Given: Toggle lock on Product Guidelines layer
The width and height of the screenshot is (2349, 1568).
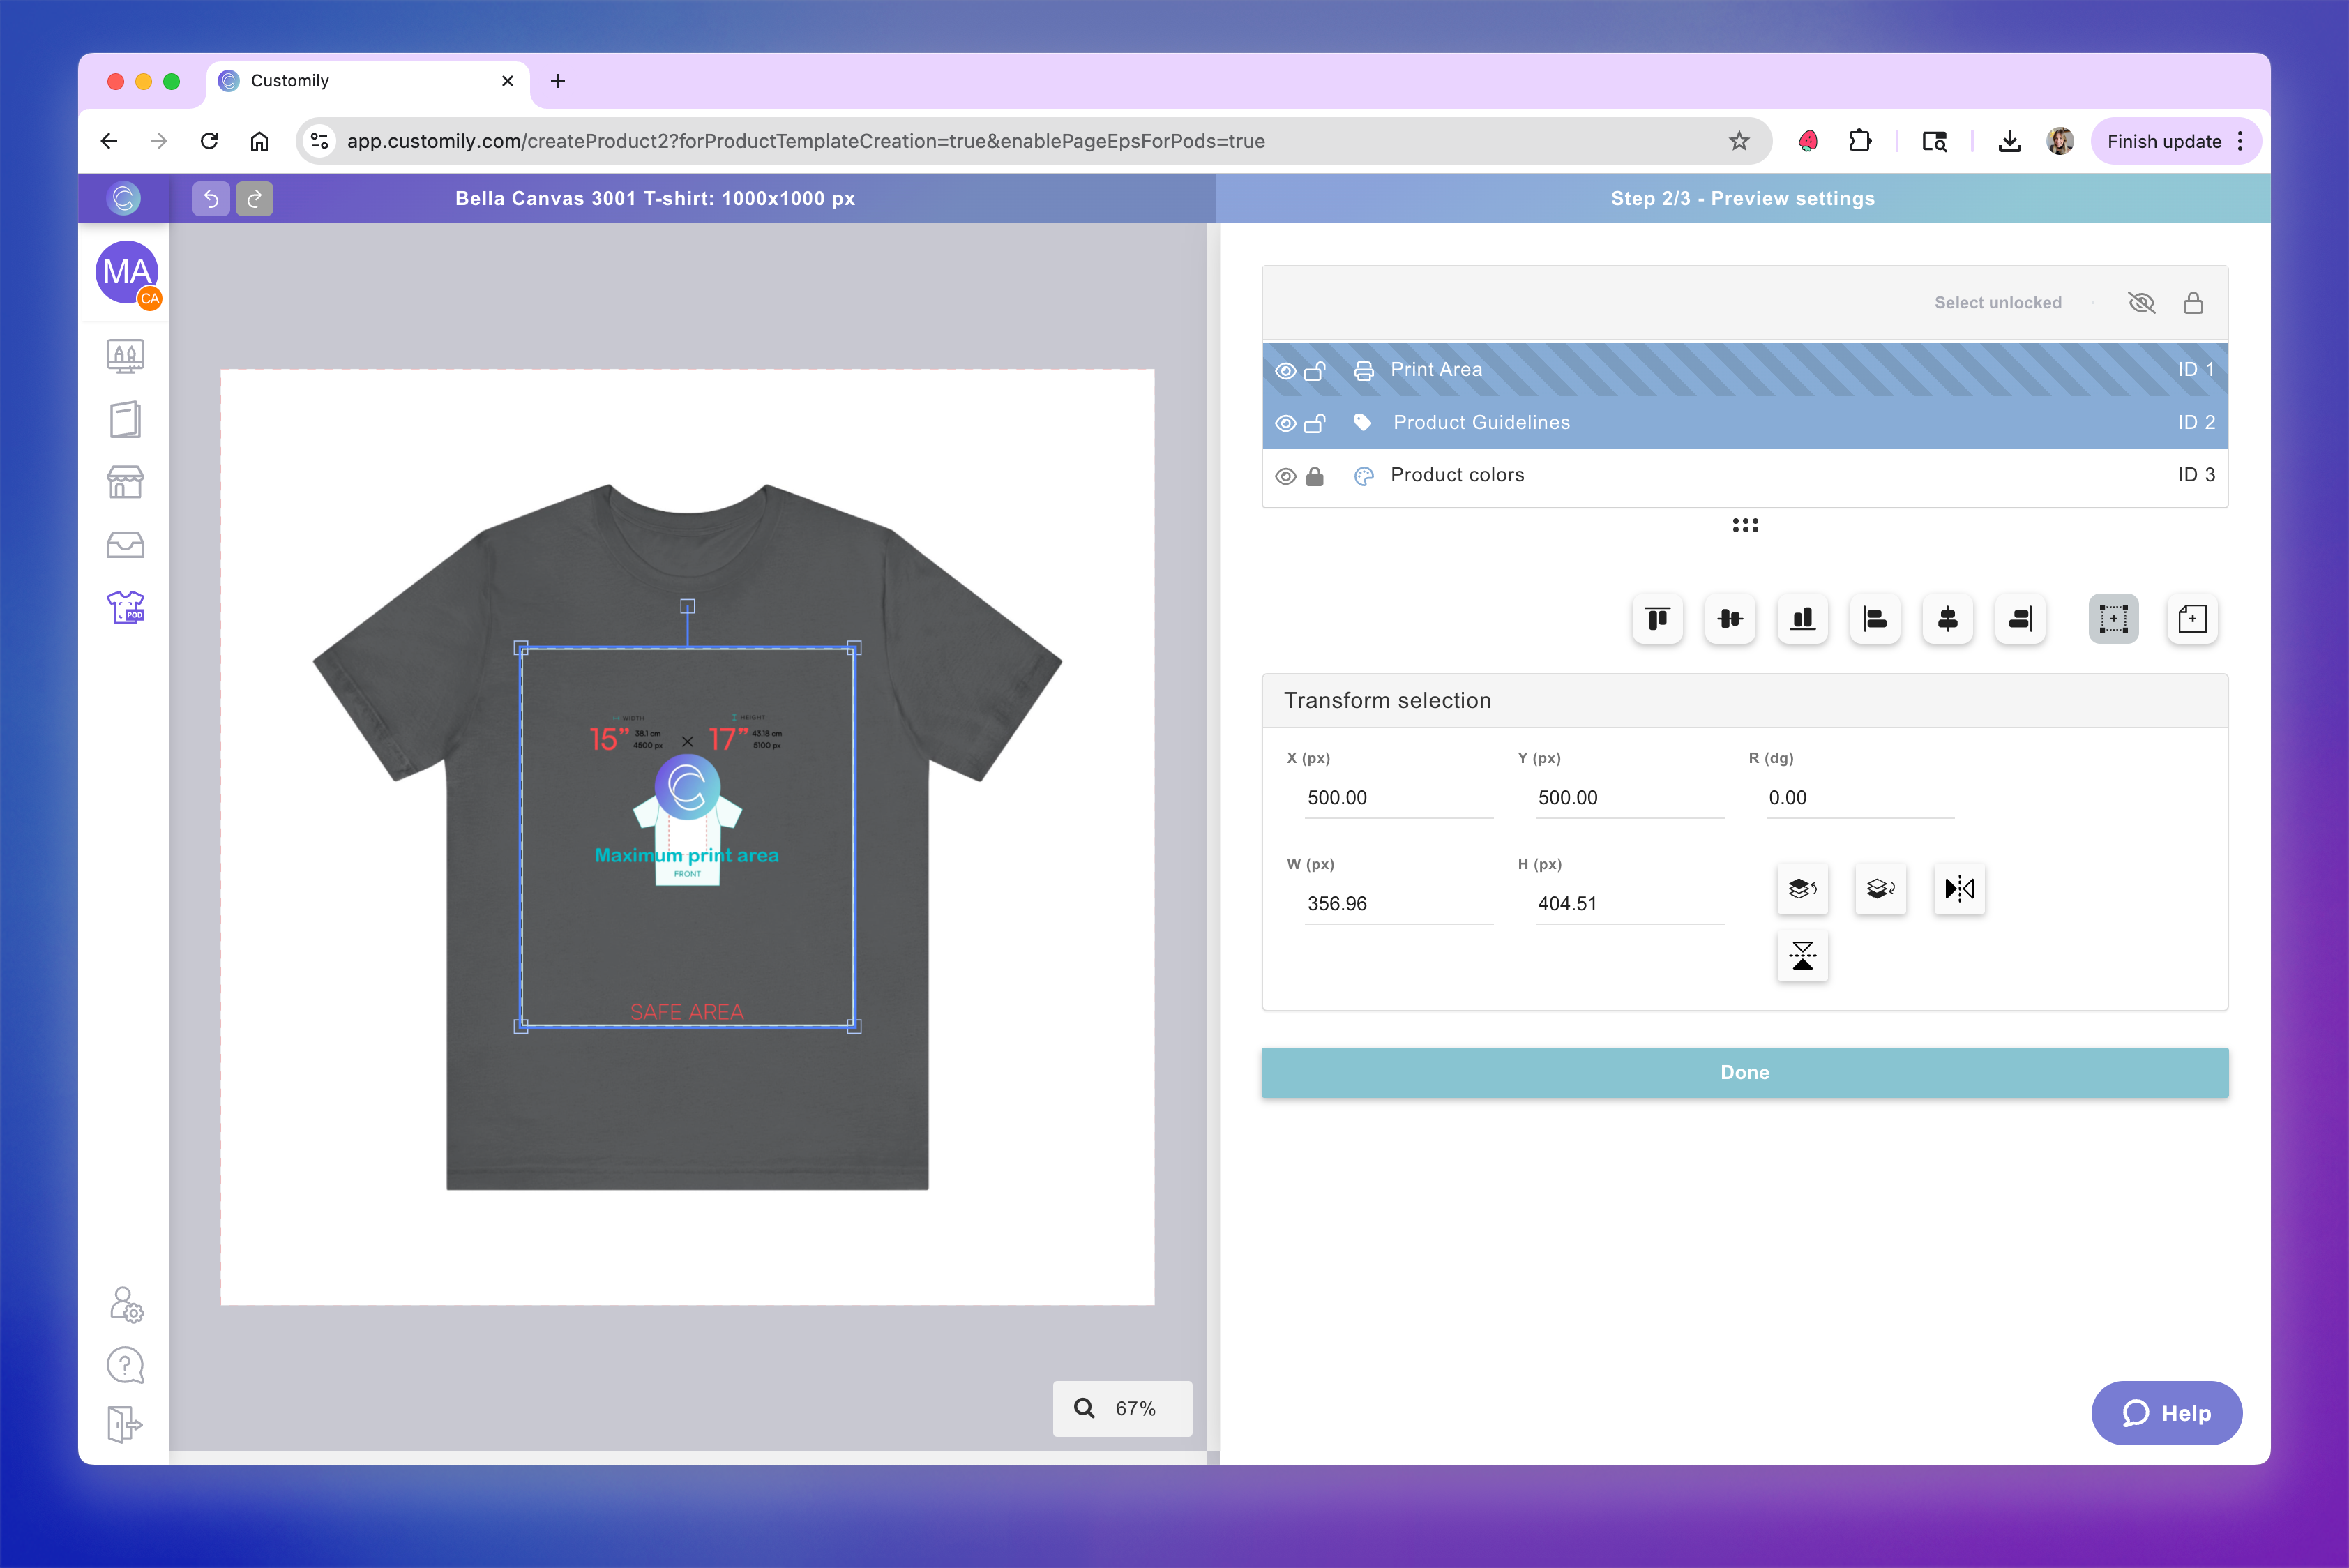Looking at the screenshot, I should click(1315, 423).
